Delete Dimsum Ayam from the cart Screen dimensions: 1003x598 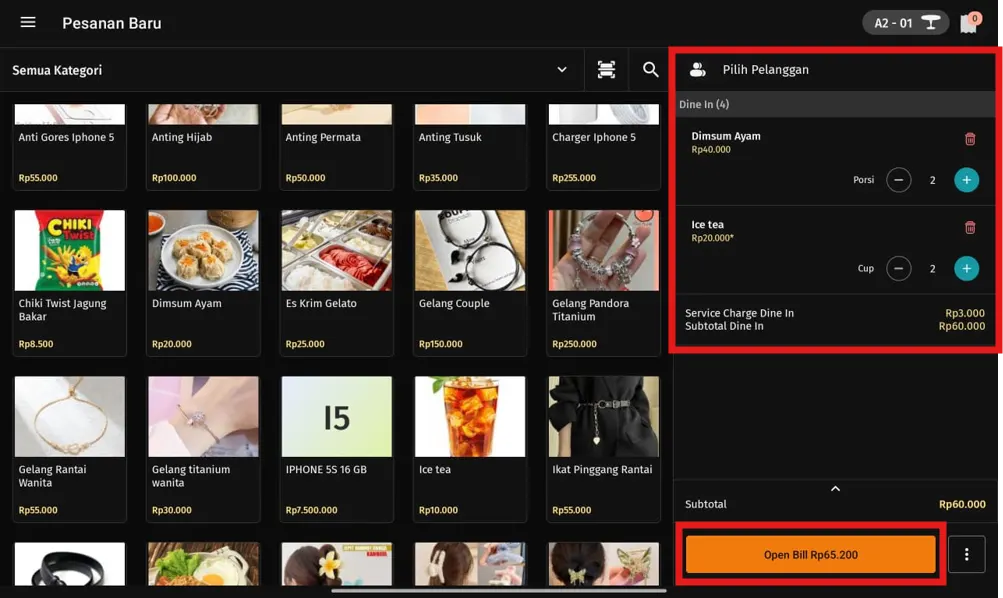[x=969, y=139]
